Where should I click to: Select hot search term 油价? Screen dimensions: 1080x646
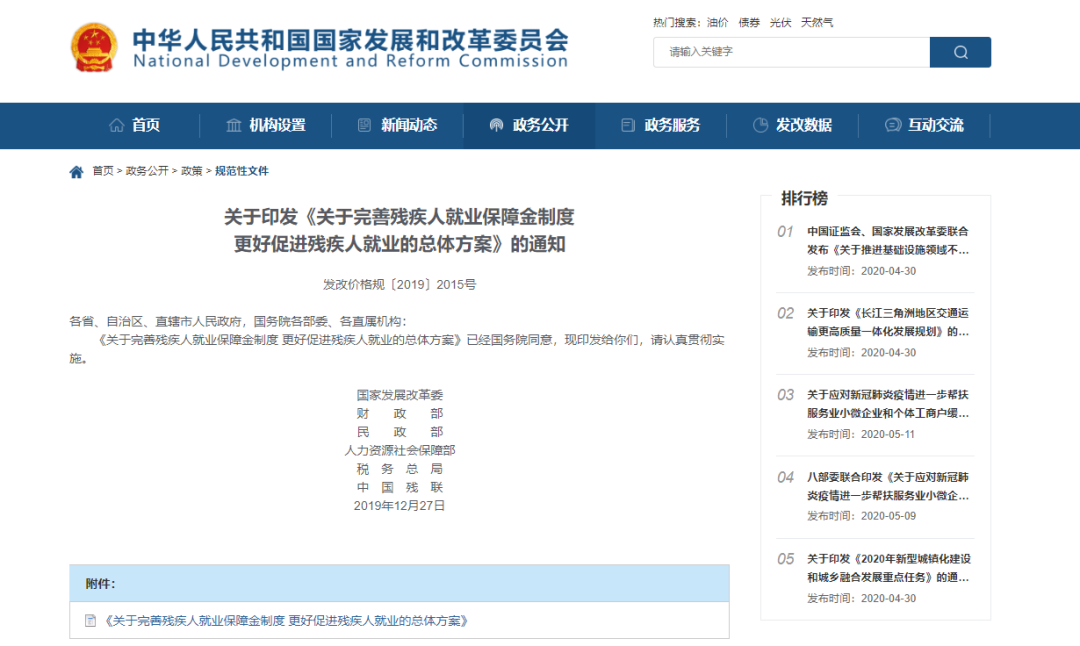pos(717,22)
